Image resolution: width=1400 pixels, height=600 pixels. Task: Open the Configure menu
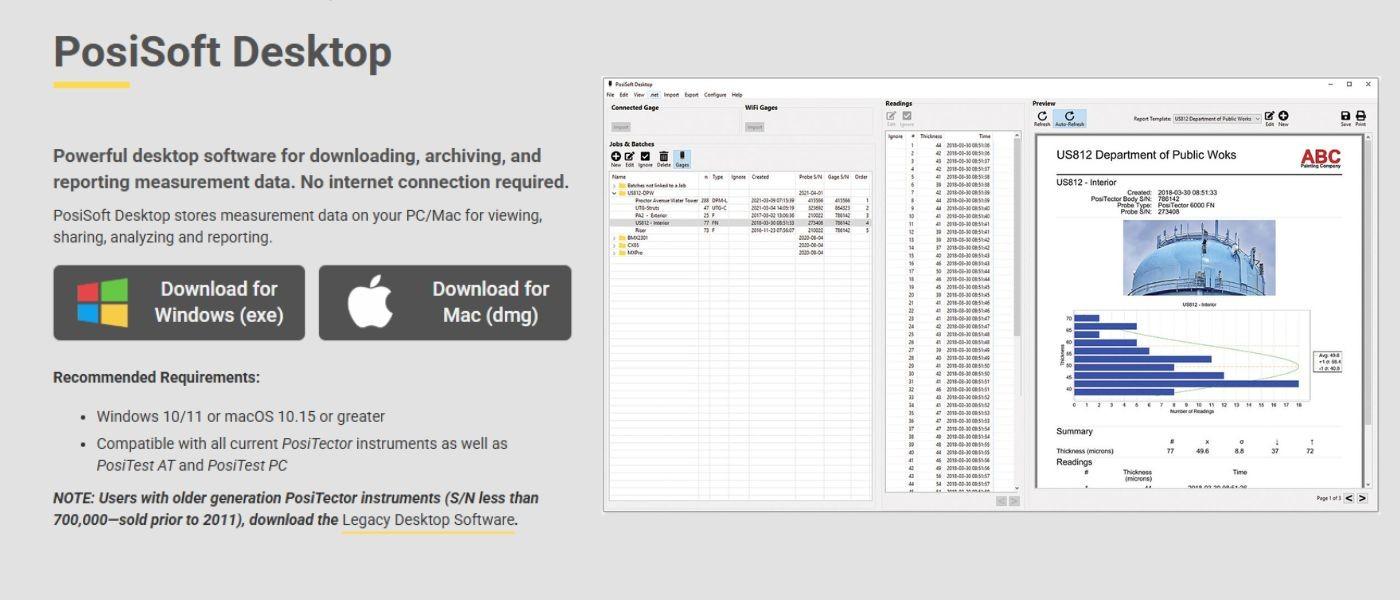coord(715,94)
